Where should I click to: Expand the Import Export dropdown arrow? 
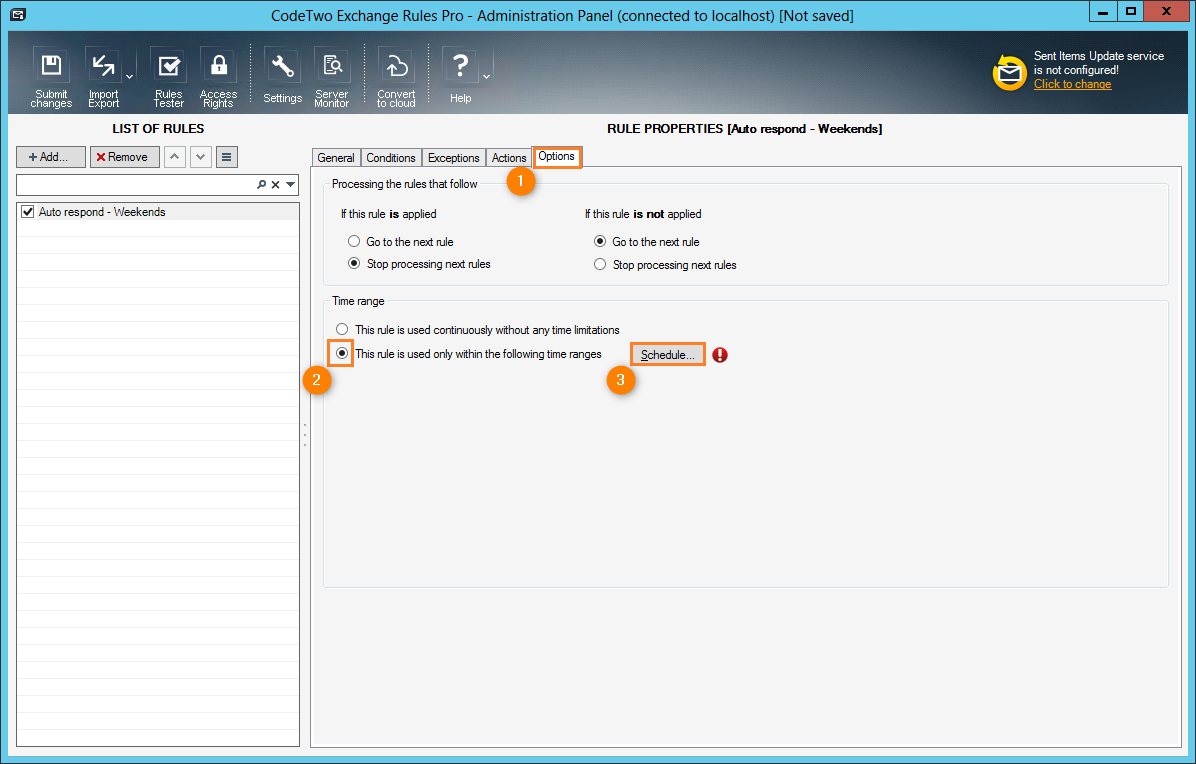[x=129, y=77]
